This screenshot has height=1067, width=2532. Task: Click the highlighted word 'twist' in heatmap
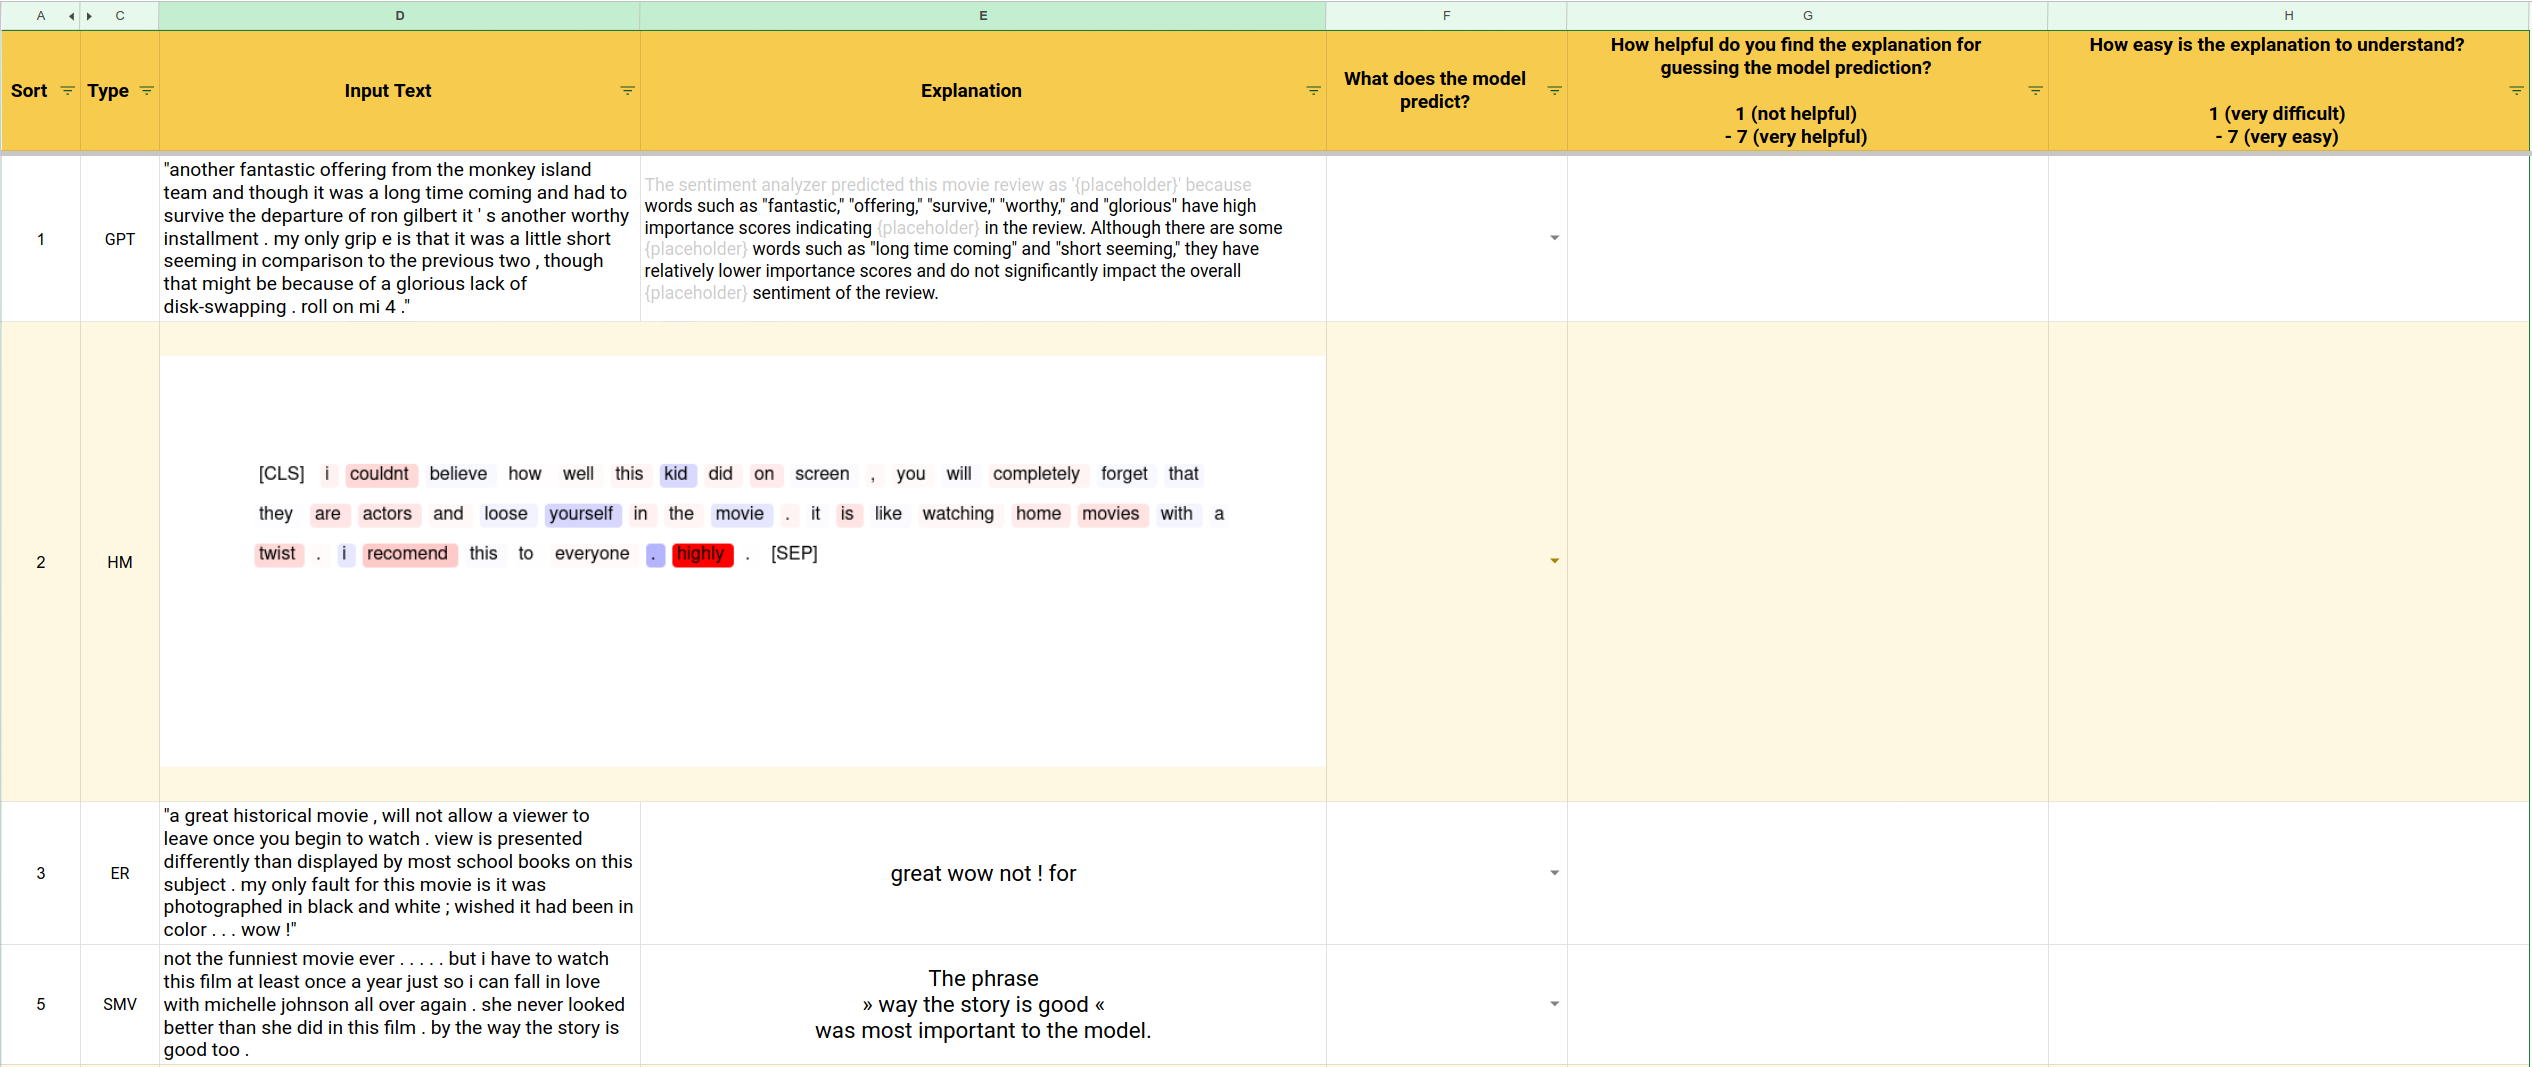click(x=278, y=554)
